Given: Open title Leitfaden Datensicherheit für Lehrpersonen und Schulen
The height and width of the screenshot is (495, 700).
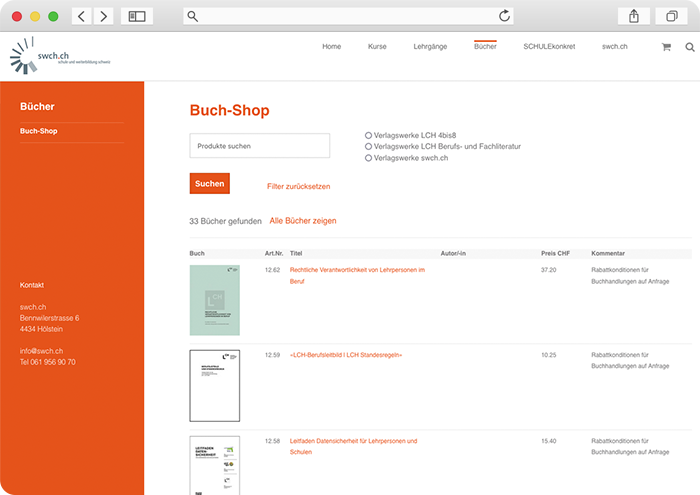Looking at the screenshot, I should pyautogui.click(x=354, y=446).
